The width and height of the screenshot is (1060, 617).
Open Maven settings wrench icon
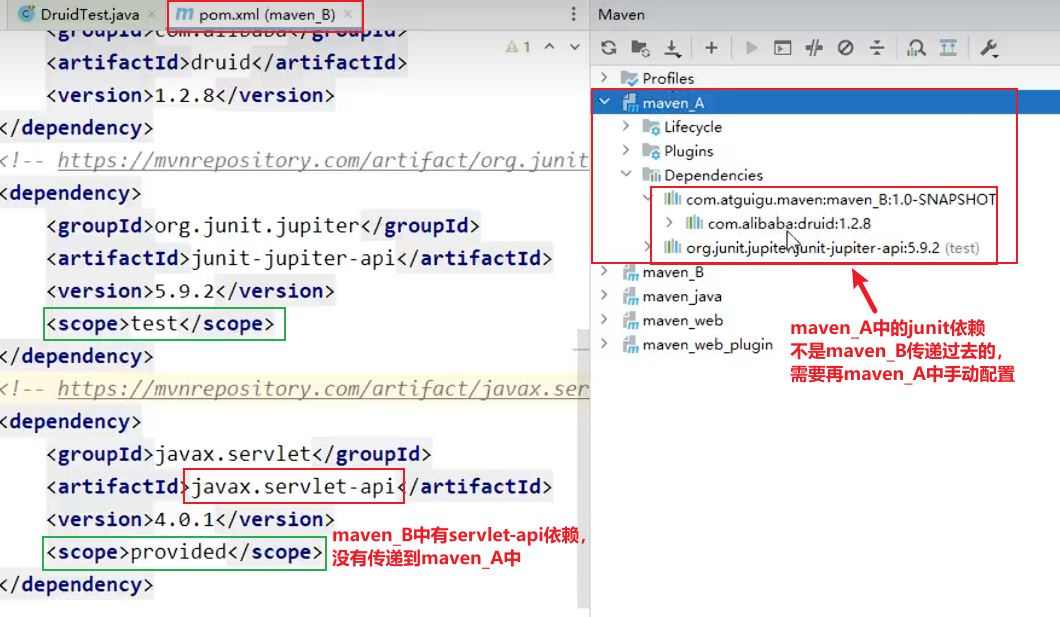pyautogui.click(x=988, y=48)
